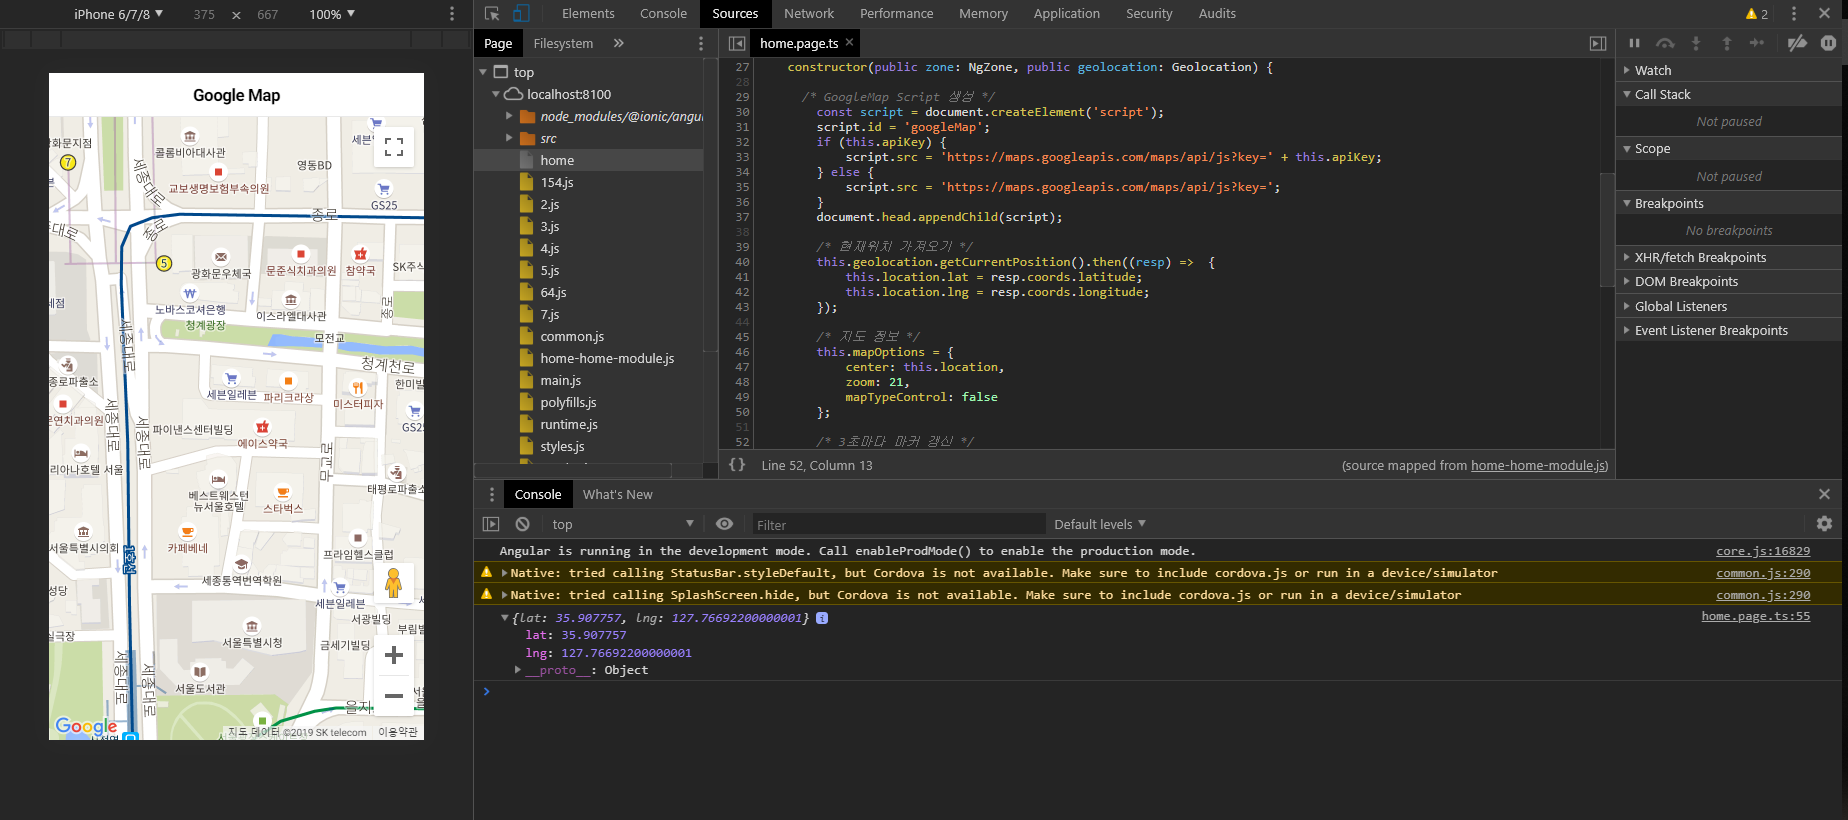Click Step out of current function
The image size is (1848, 820).
(1726, 43)
